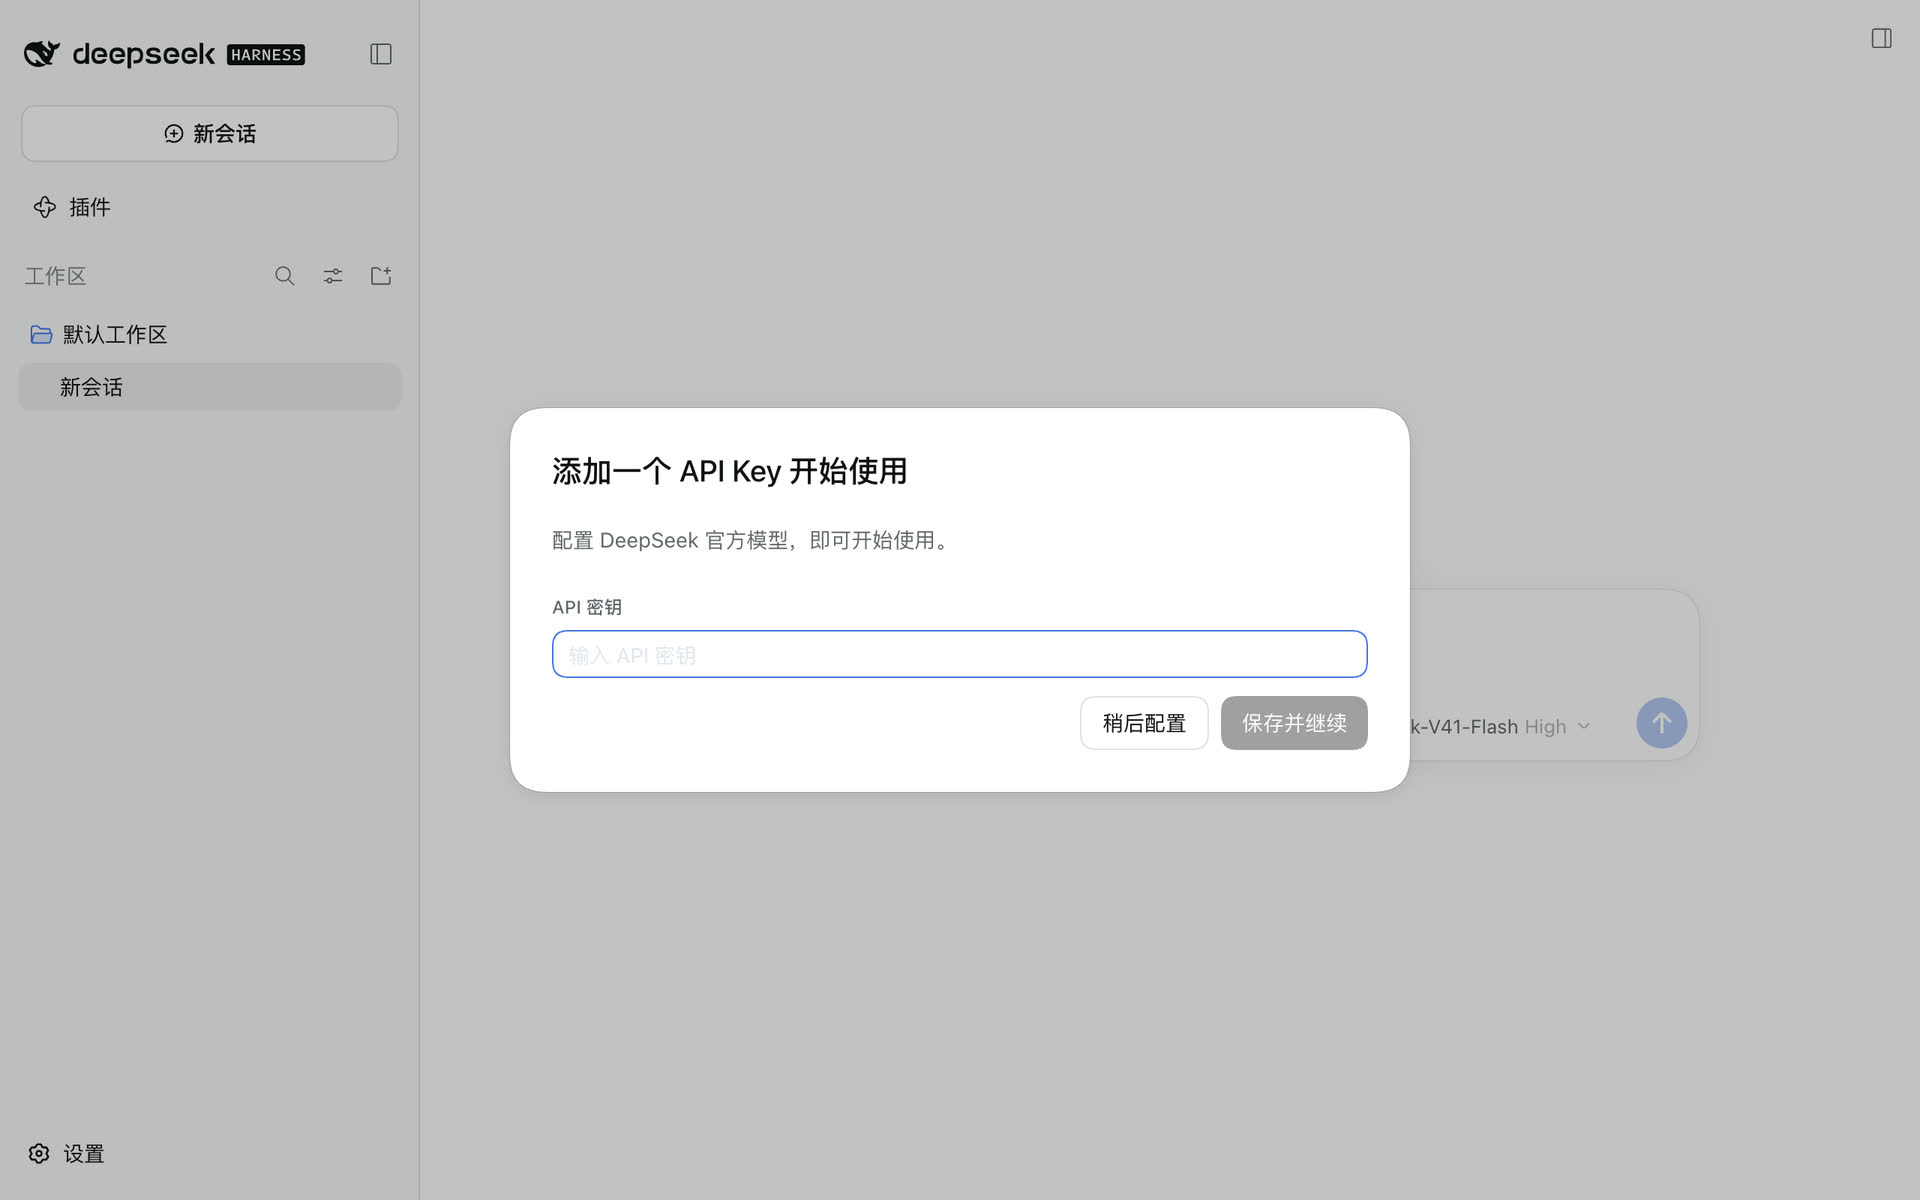
Task: Select the 新会话 conversation in sidebar
Action: pos(210,387)
